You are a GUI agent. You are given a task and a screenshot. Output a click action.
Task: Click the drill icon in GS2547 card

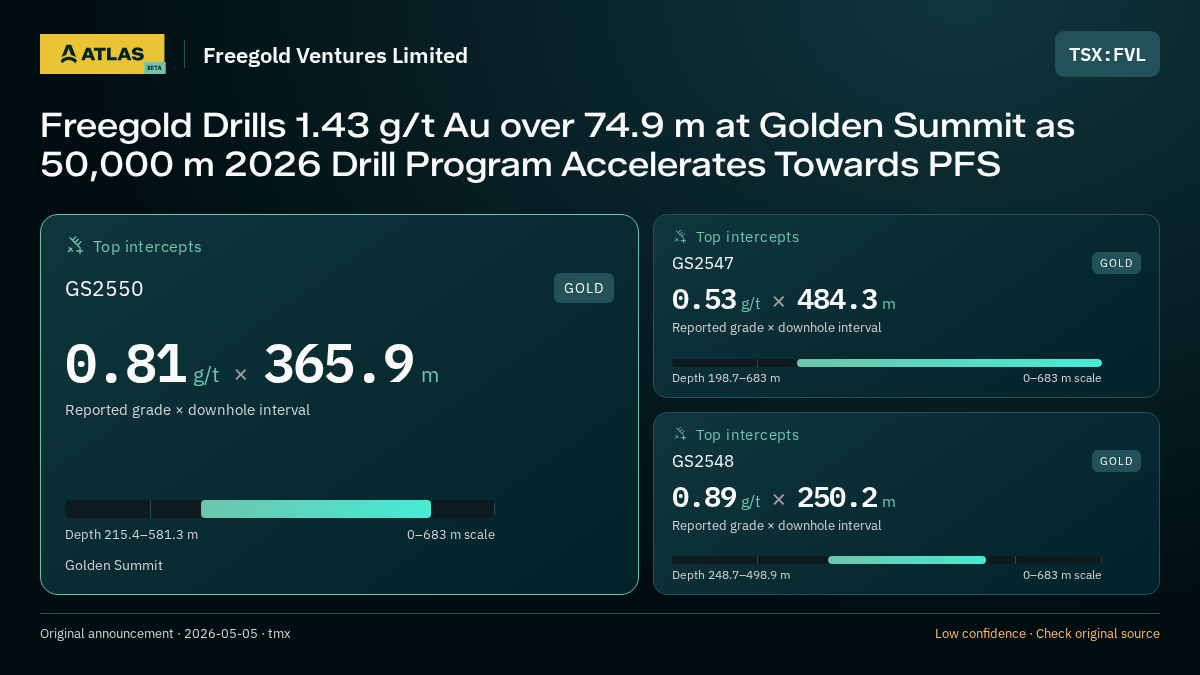point(680,237)
